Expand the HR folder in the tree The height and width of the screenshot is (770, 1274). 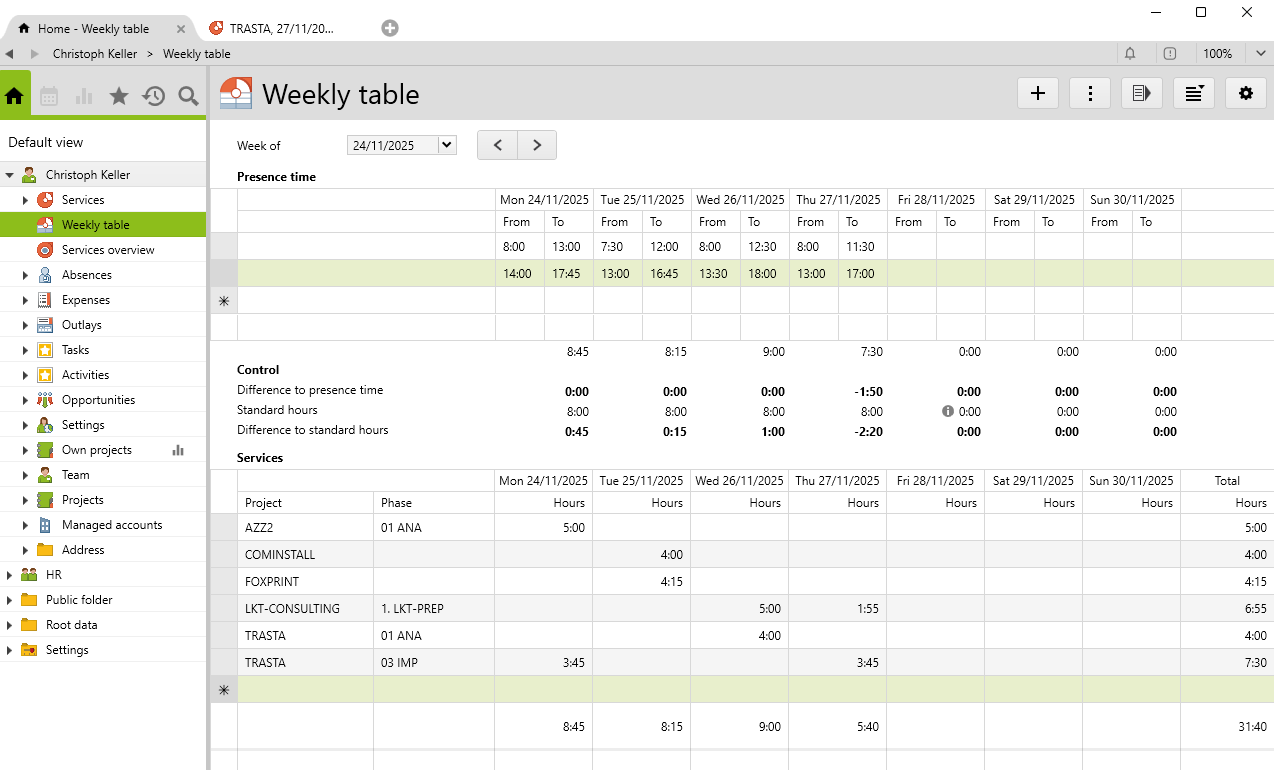pyautogui.click(x=10, y=575)
